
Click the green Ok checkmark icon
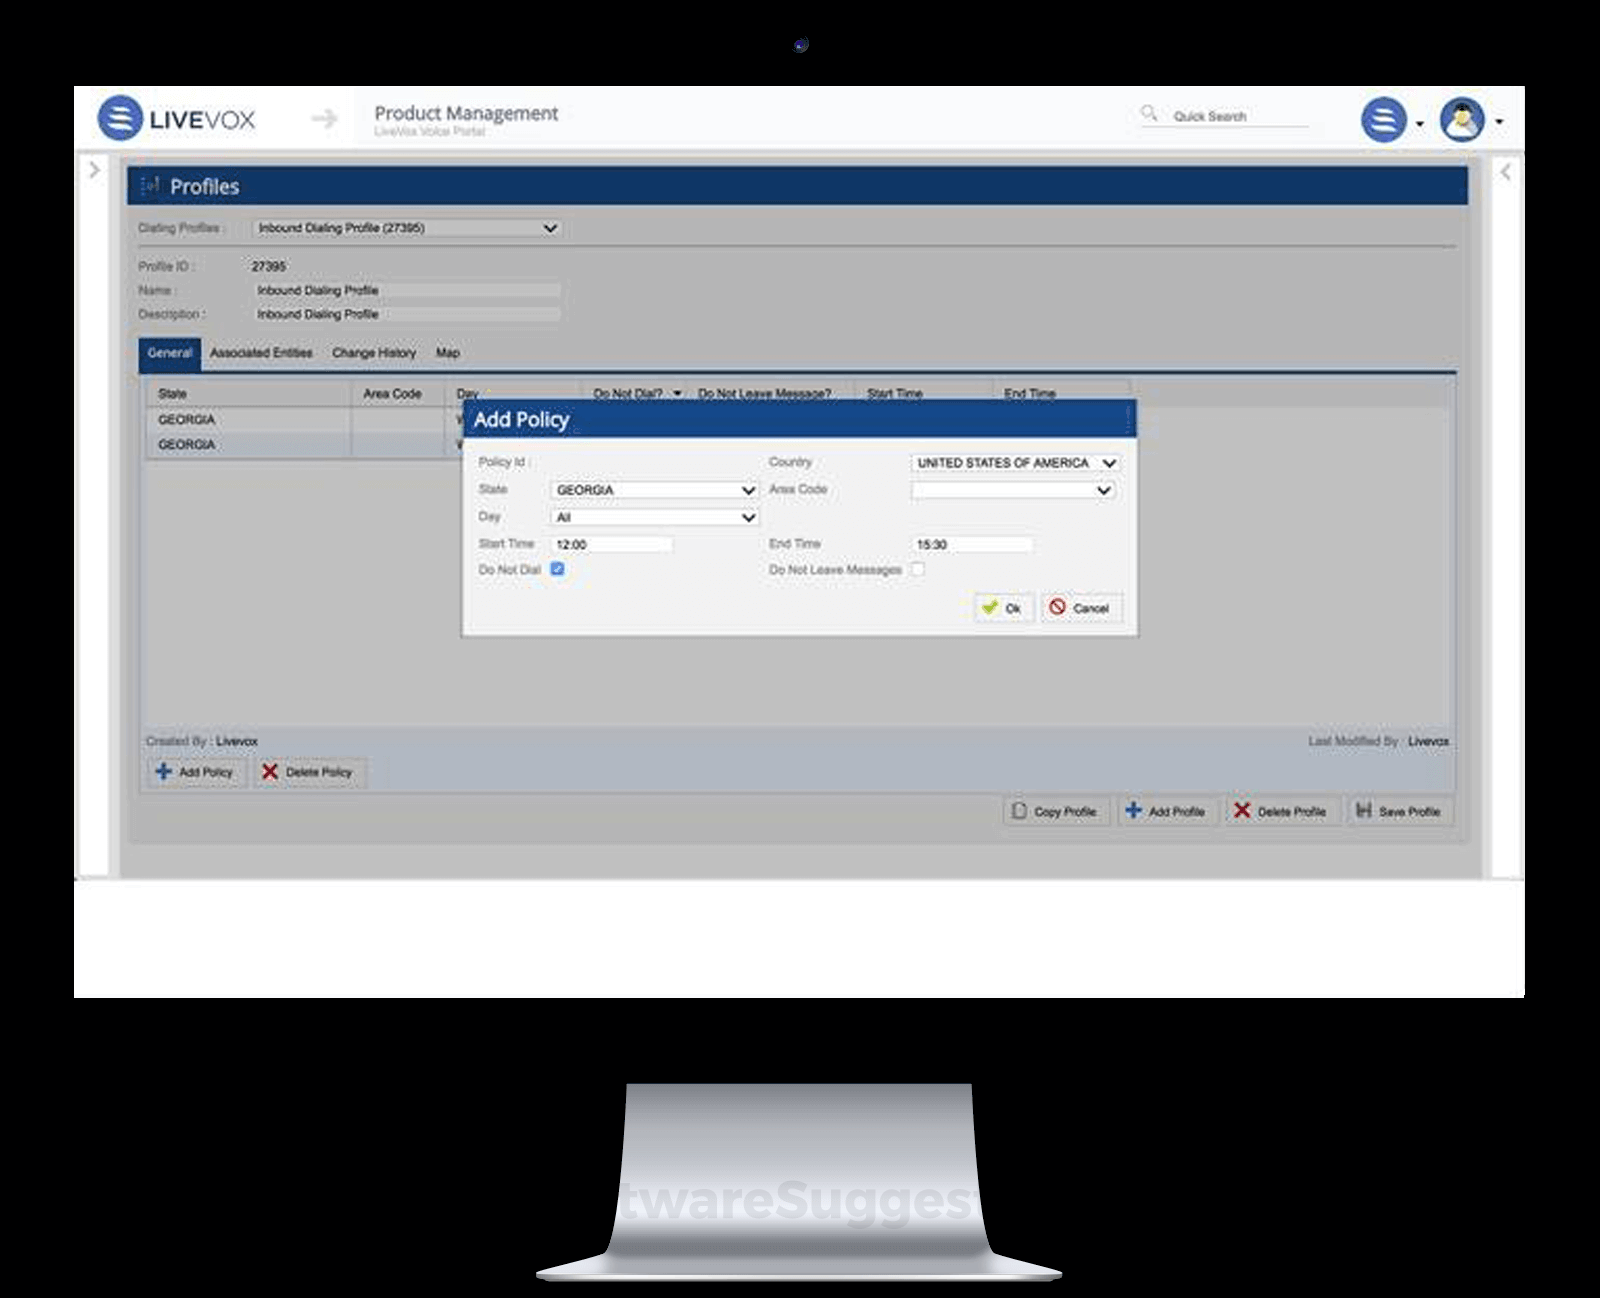[989, 606]
